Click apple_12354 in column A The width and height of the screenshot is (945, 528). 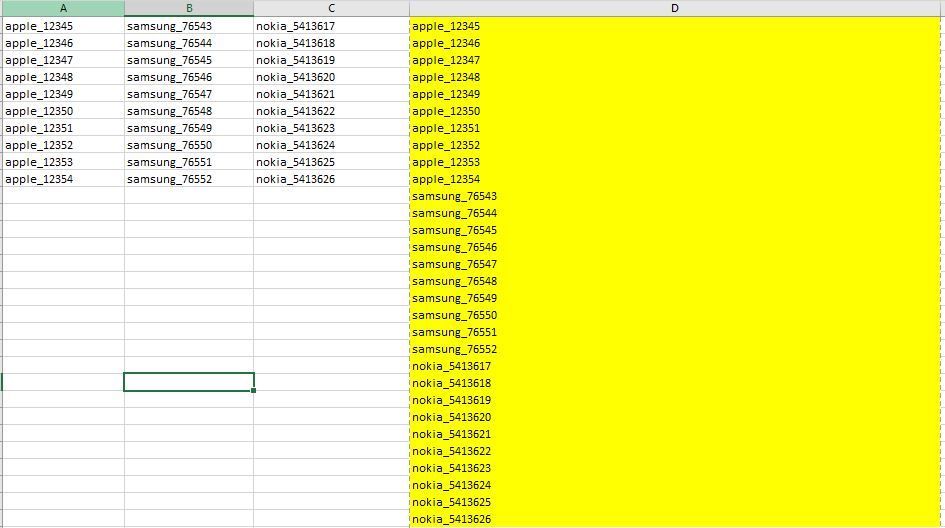coord(63,179)
